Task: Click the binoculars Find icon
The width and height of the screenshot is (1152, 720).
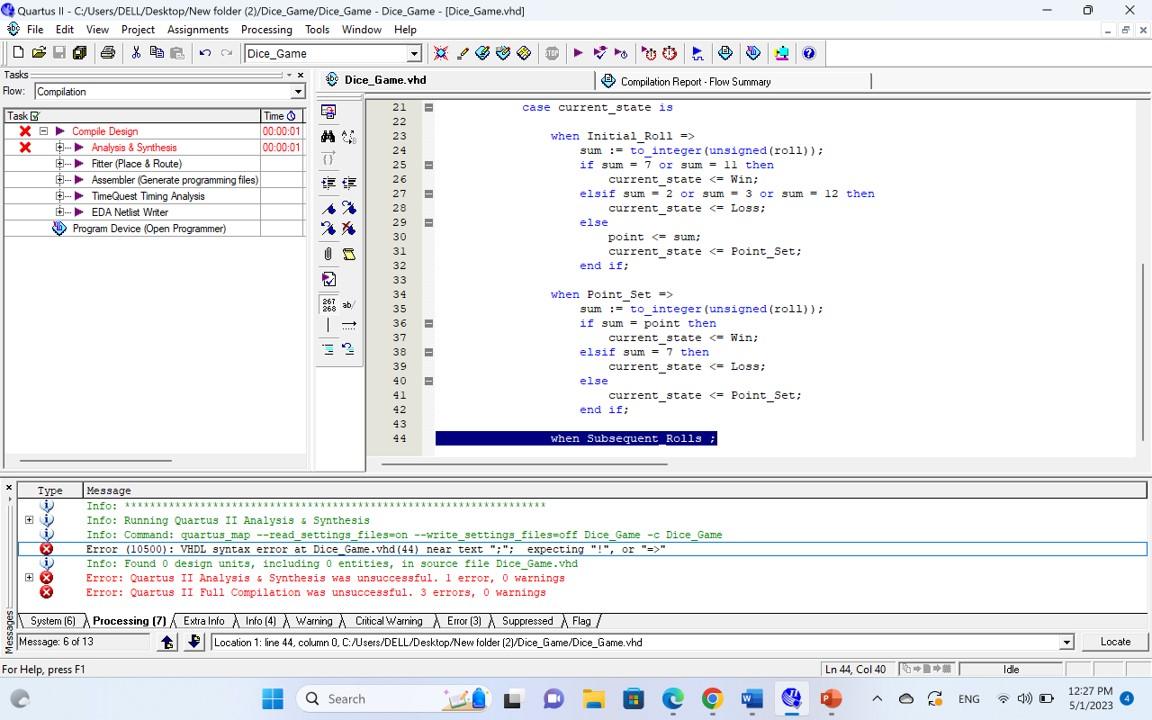Action: (x=328, y=137)
